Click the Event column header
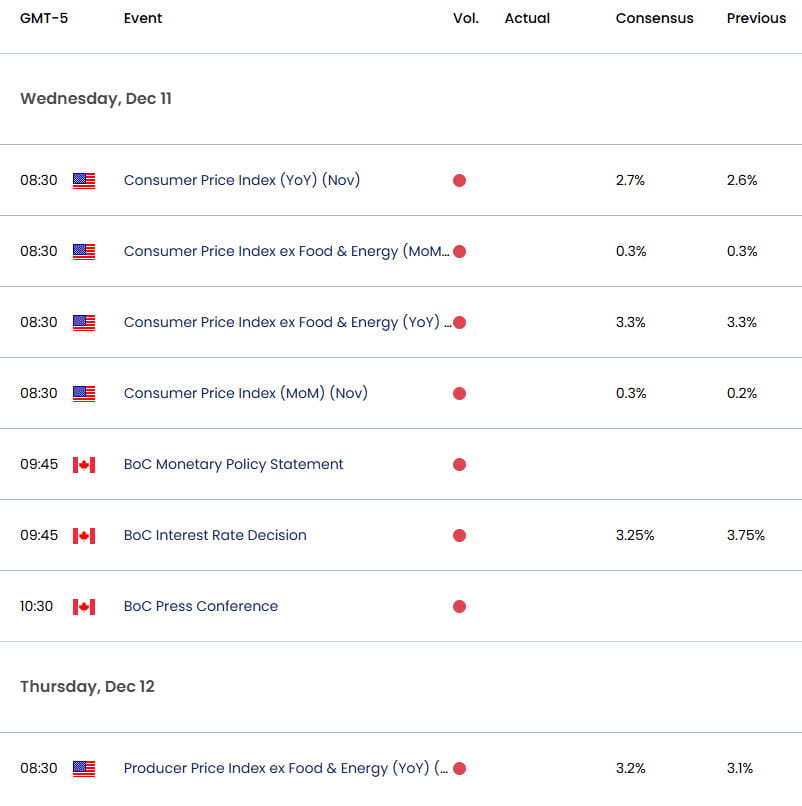This screenshot has height=806, width=802. [143, 19]
